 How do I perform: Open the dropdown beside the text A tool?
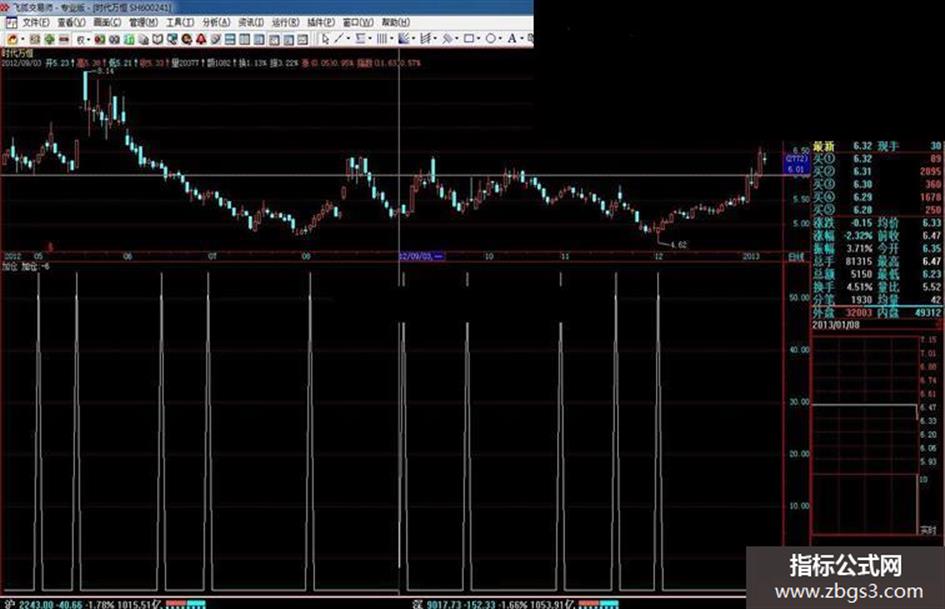click(522, 39)
